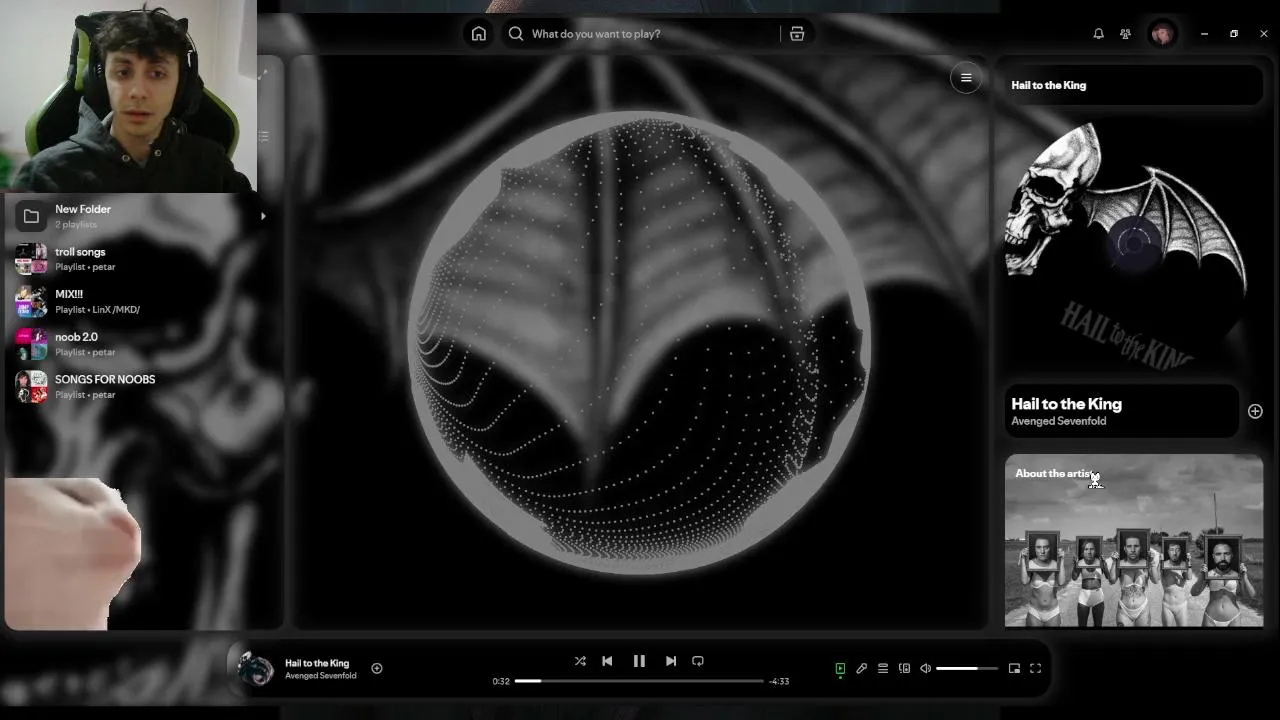Toggle repeat mode

(698, 661)
